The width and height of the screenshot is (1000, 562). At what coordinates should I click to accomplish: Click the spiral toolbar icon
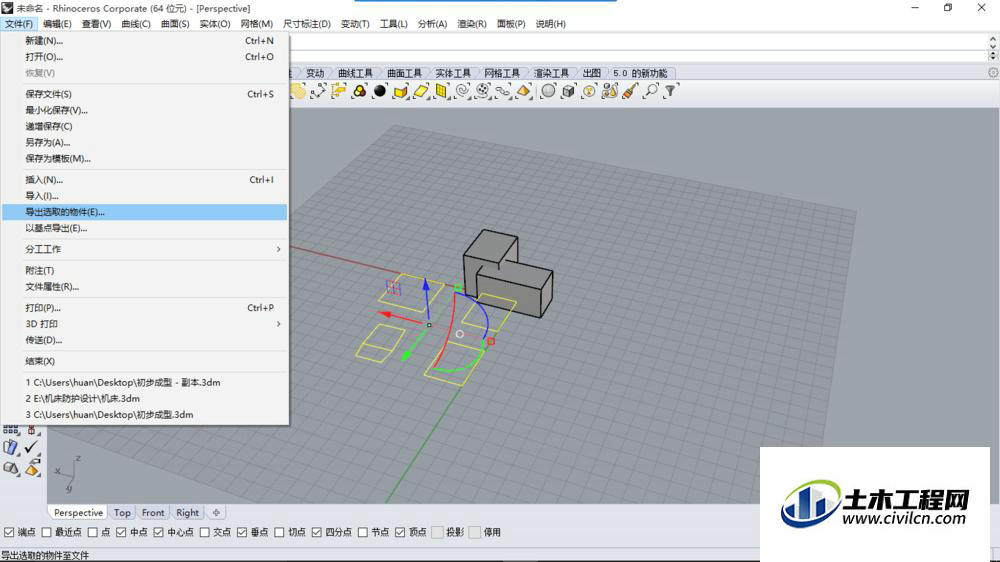pyautogui.click(x=462, y=91)
